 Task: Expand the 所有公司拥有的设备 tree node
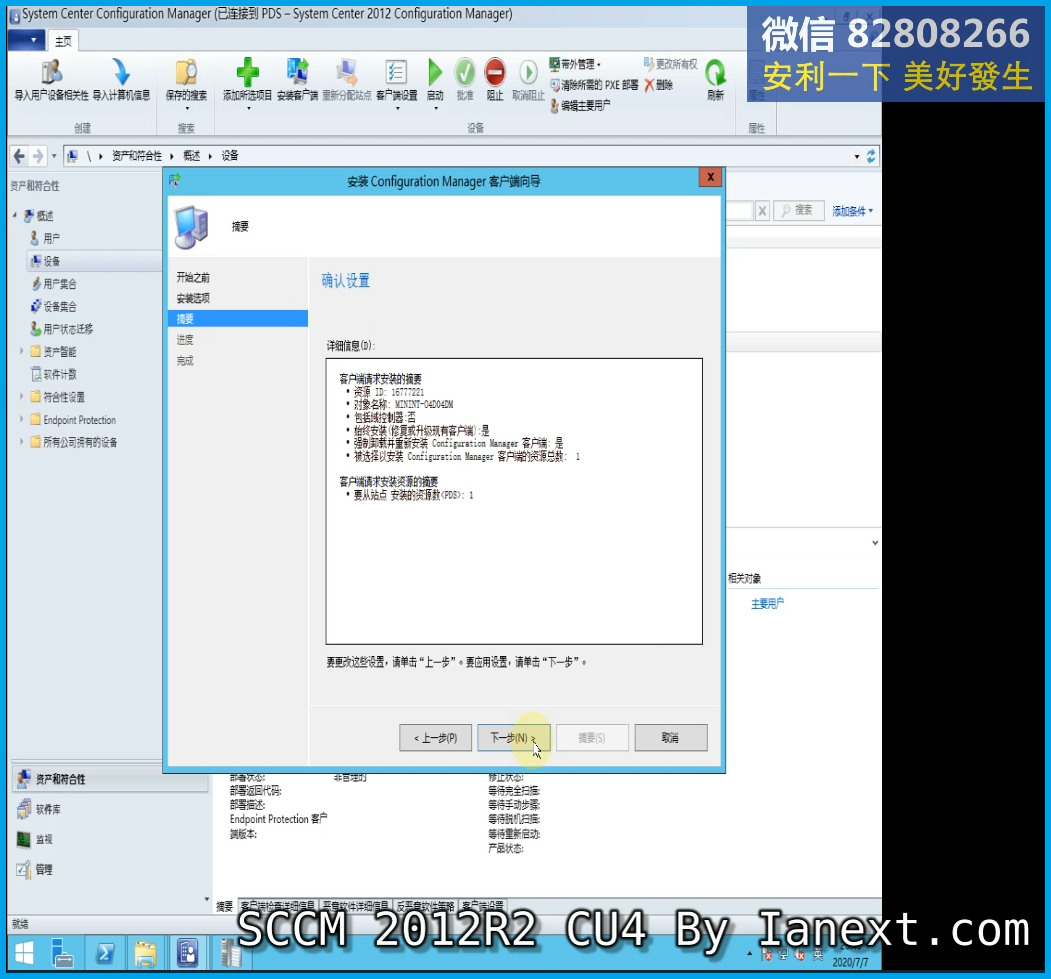coord(21,442)
